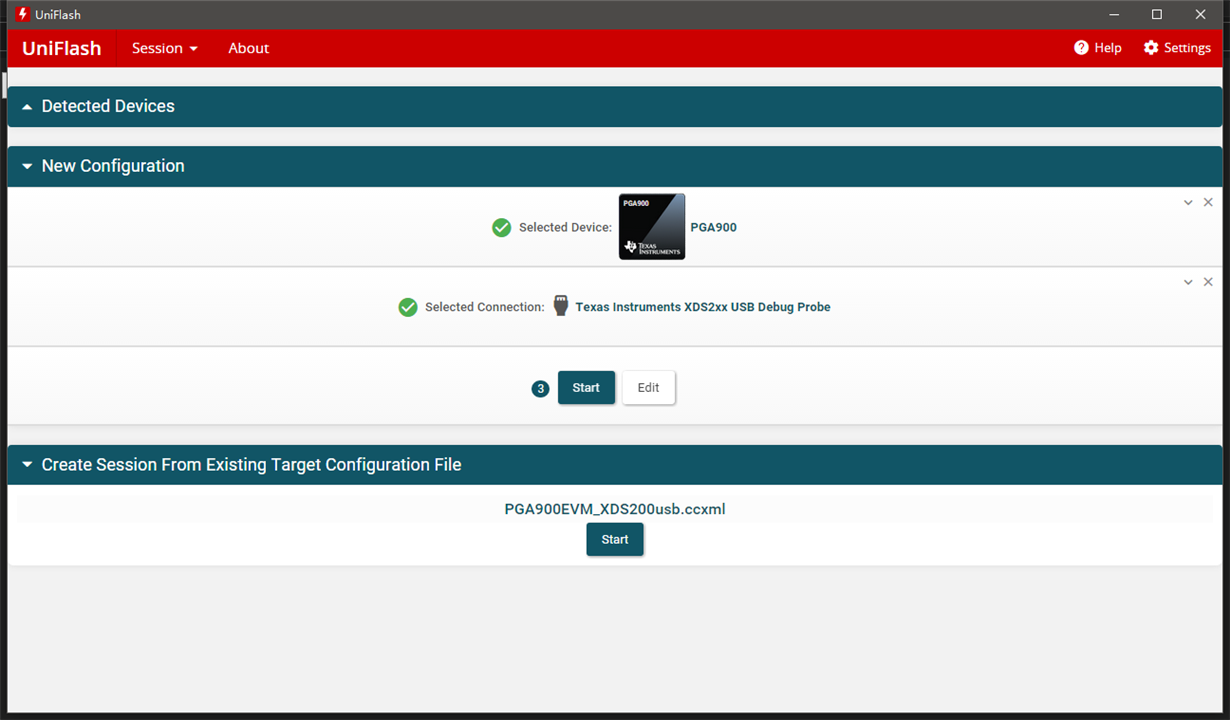The height and width of the screenshot is (720, 1230).
Task: Open the About page
Action: pyautogui.click(x=248, y=48)
